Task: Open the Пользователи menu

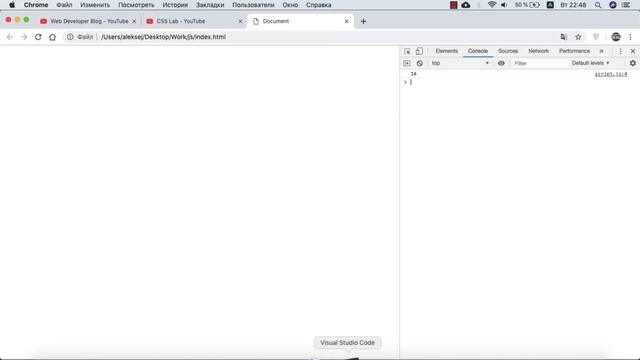Action: tap(253, 5)
